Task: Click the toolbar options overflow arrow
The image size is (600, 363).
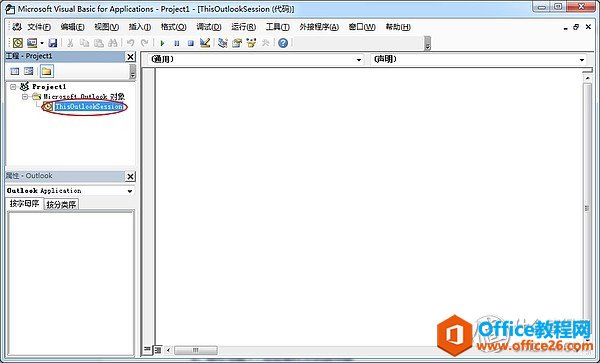Action: (428, 44)
